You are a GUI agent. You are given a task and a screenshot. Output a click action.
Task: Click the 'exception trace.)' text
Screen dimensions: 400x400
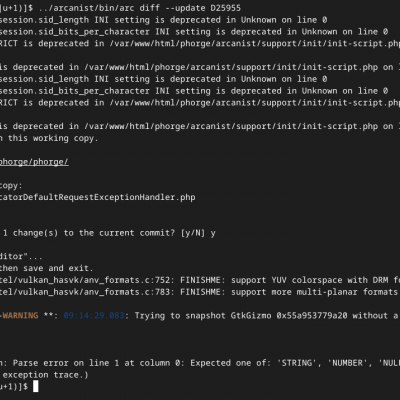(x=46, y=375)
